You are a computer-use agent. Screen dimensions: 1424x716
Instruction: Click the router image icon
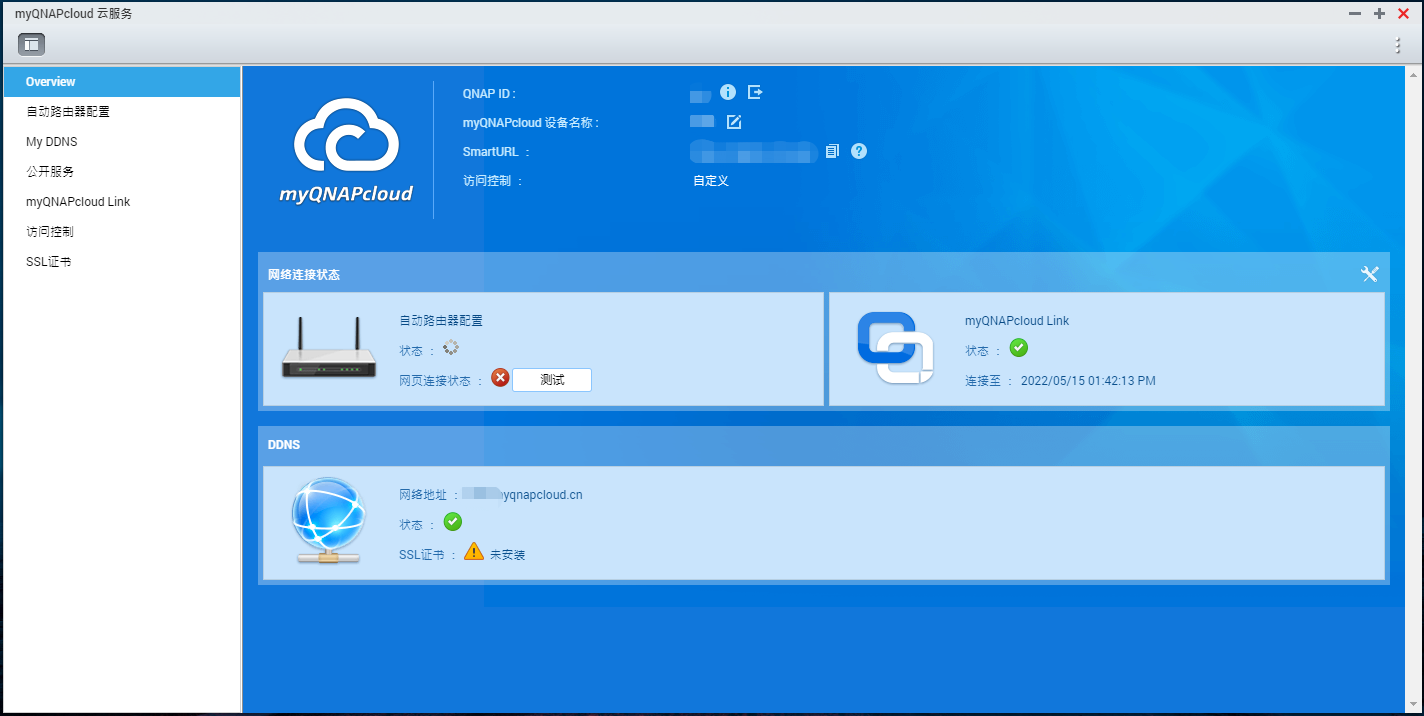pyautogui.click(x=329, y=348)
